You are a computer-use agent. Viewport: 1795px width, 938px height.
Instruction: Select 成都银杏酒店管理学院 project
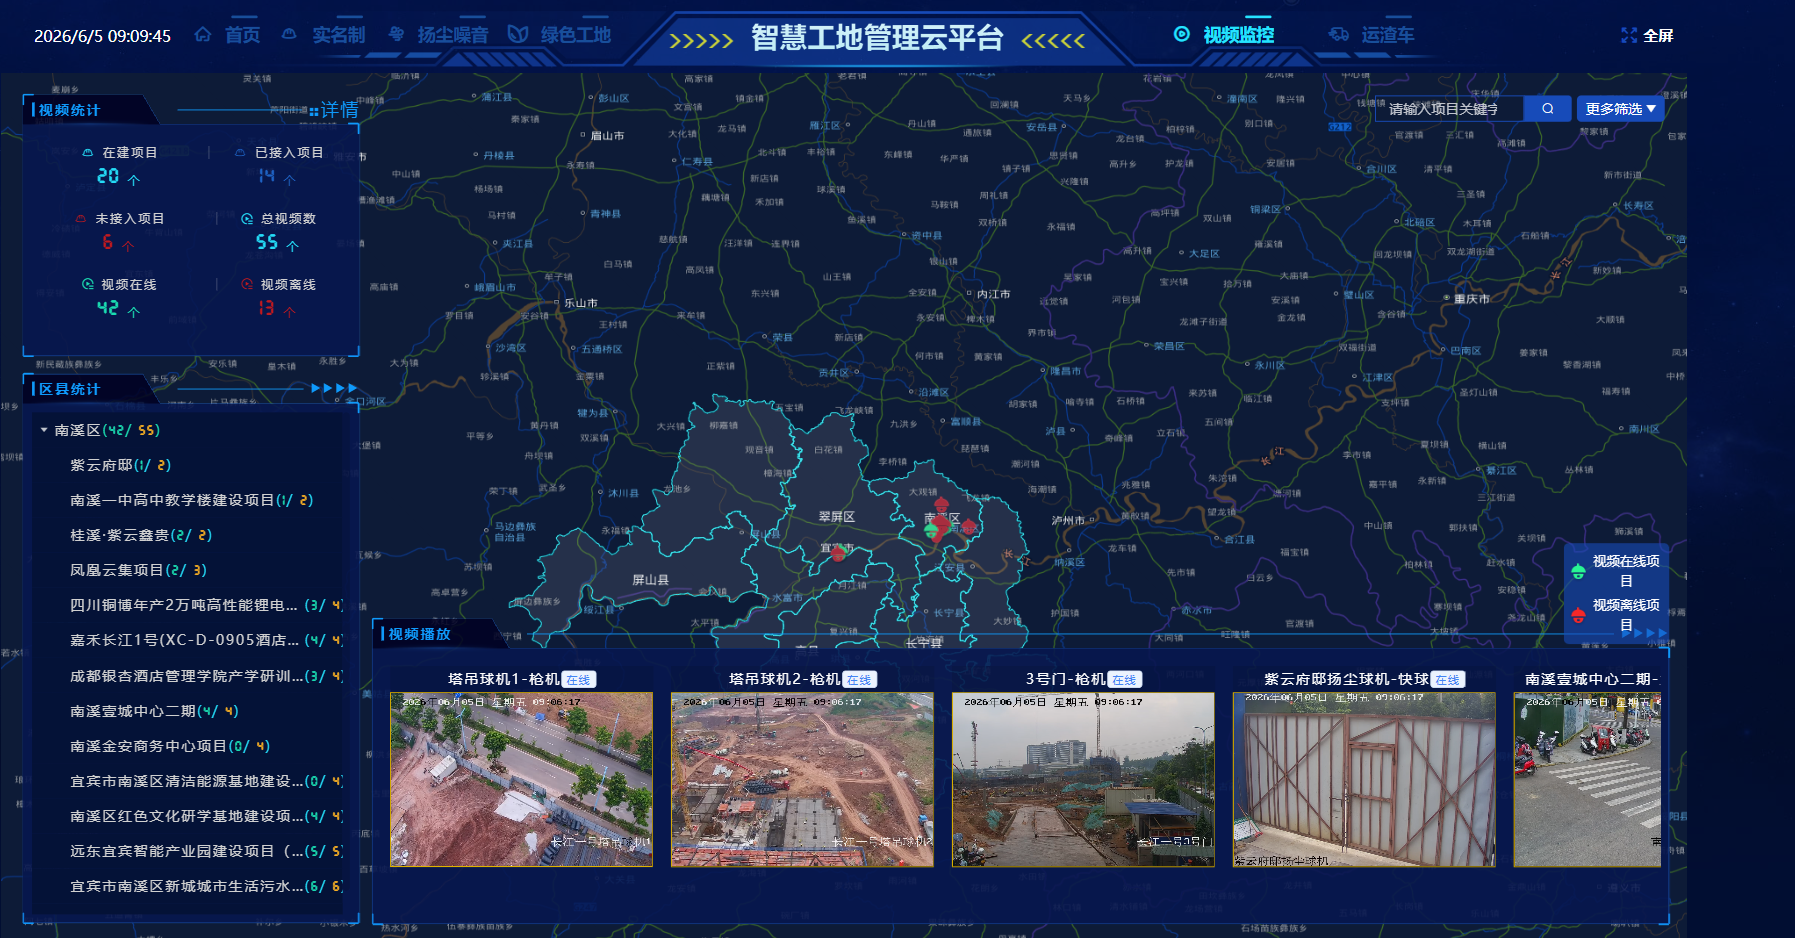point(207,676)
